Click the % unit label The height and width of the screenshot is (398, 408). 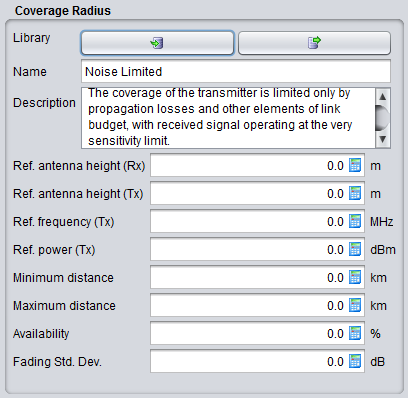[x=375, y=334]
